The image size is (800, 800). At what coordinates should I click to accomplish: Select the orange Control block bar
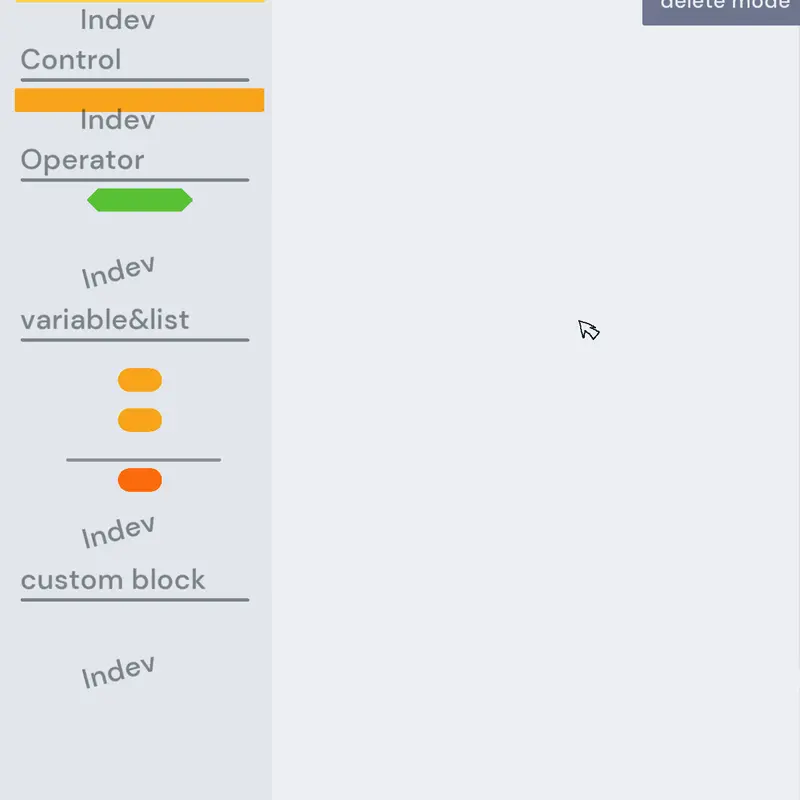(139, 100)
